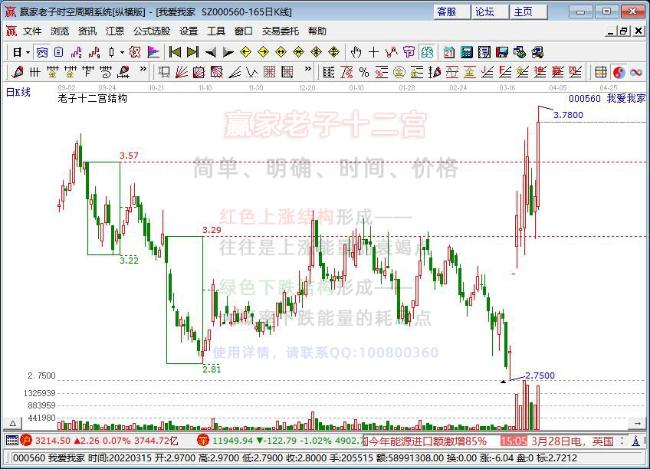
Task: Click the 3.57 structure price label
Action: [x=129, y=156]
